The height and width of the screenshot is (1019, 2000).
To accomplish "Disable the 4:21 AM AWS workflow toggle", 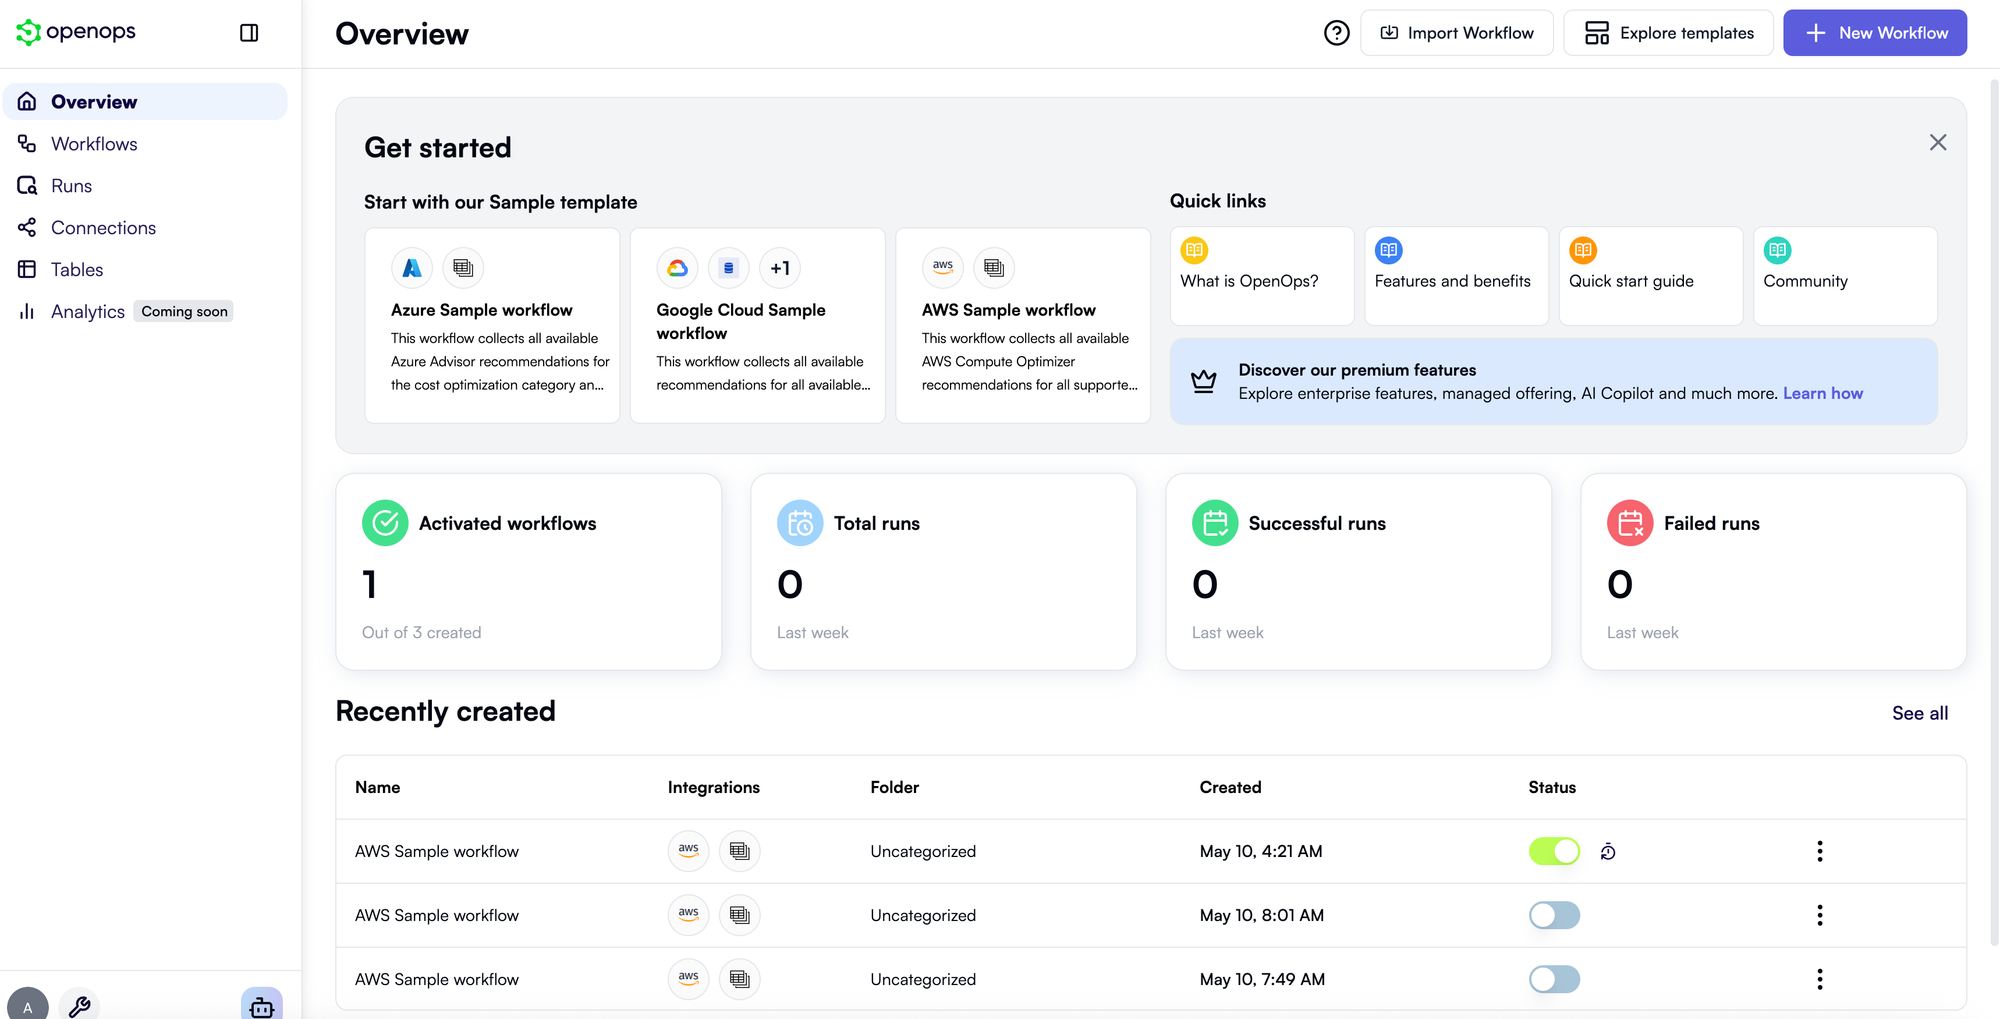I will 1554,851.
